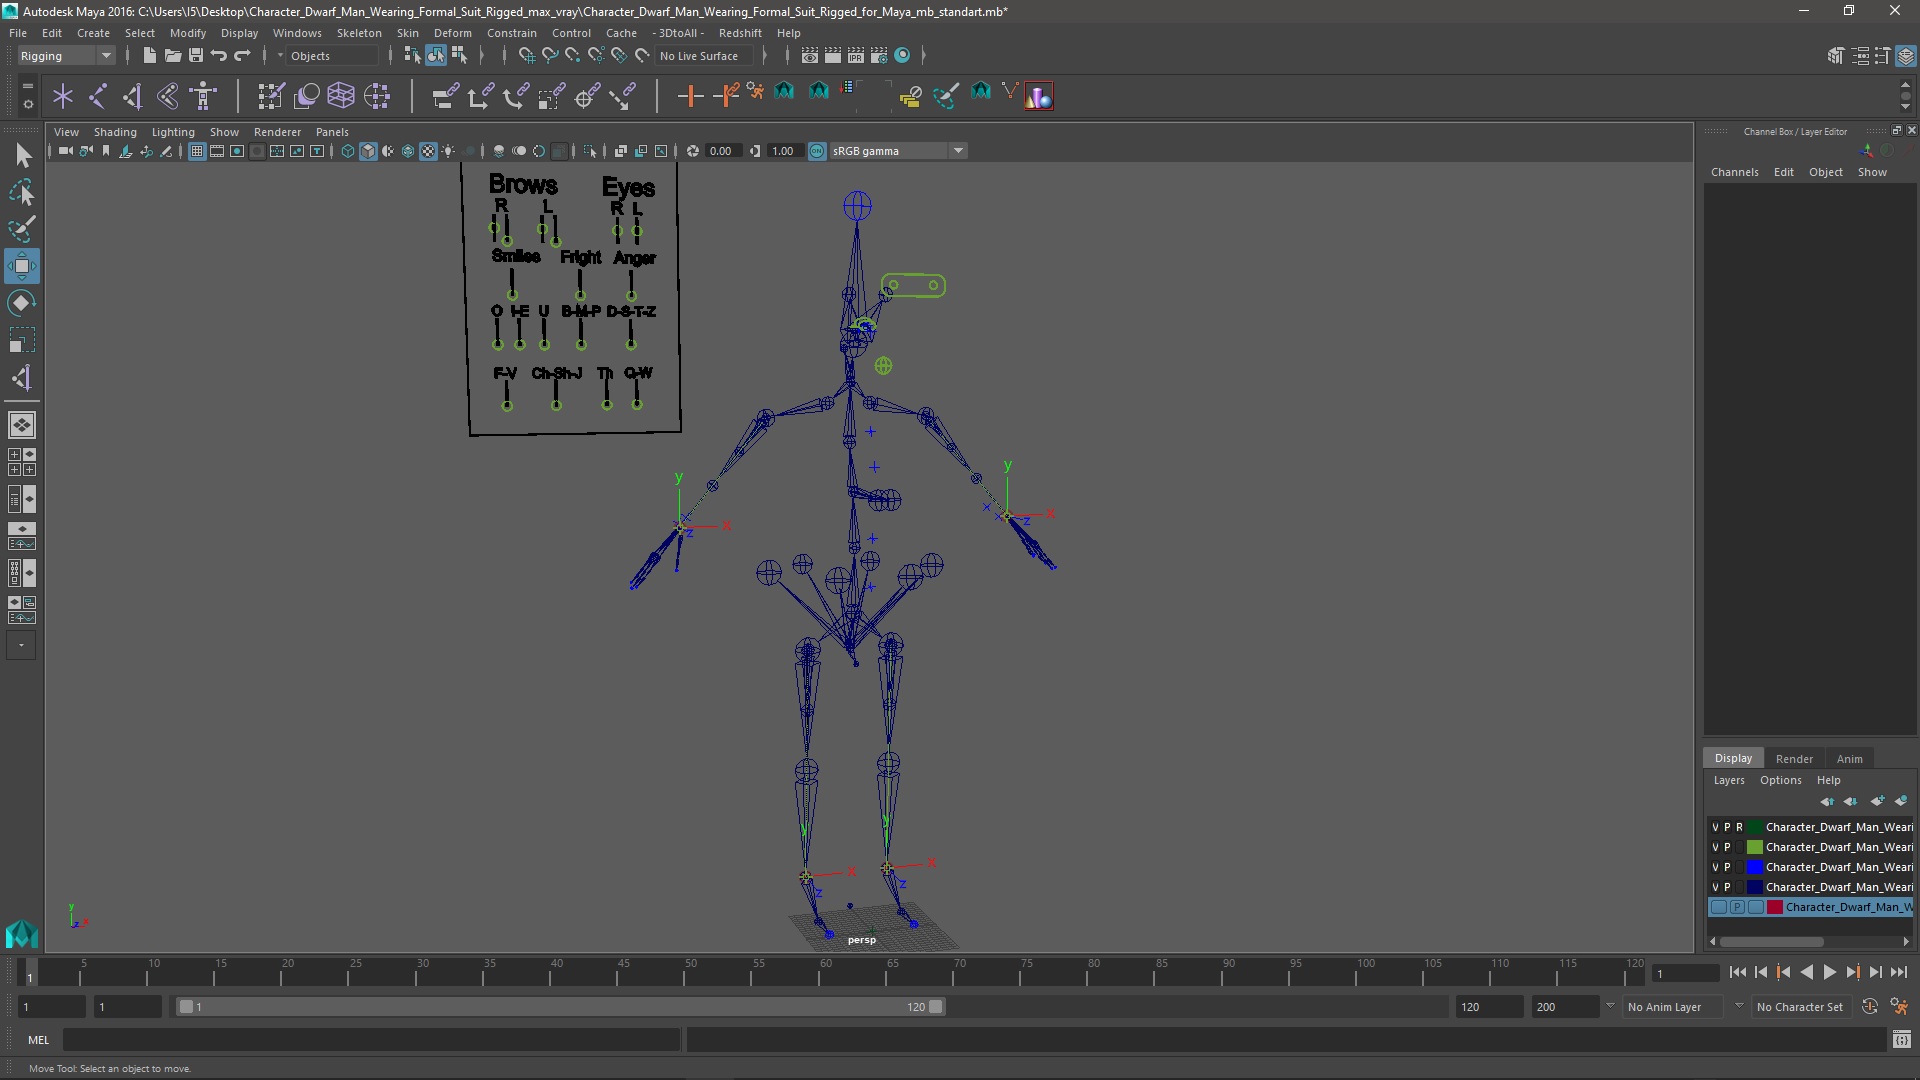1920x1080 pixels.
Task: Undo last action with arrow icon
Action: click(219, 56)
